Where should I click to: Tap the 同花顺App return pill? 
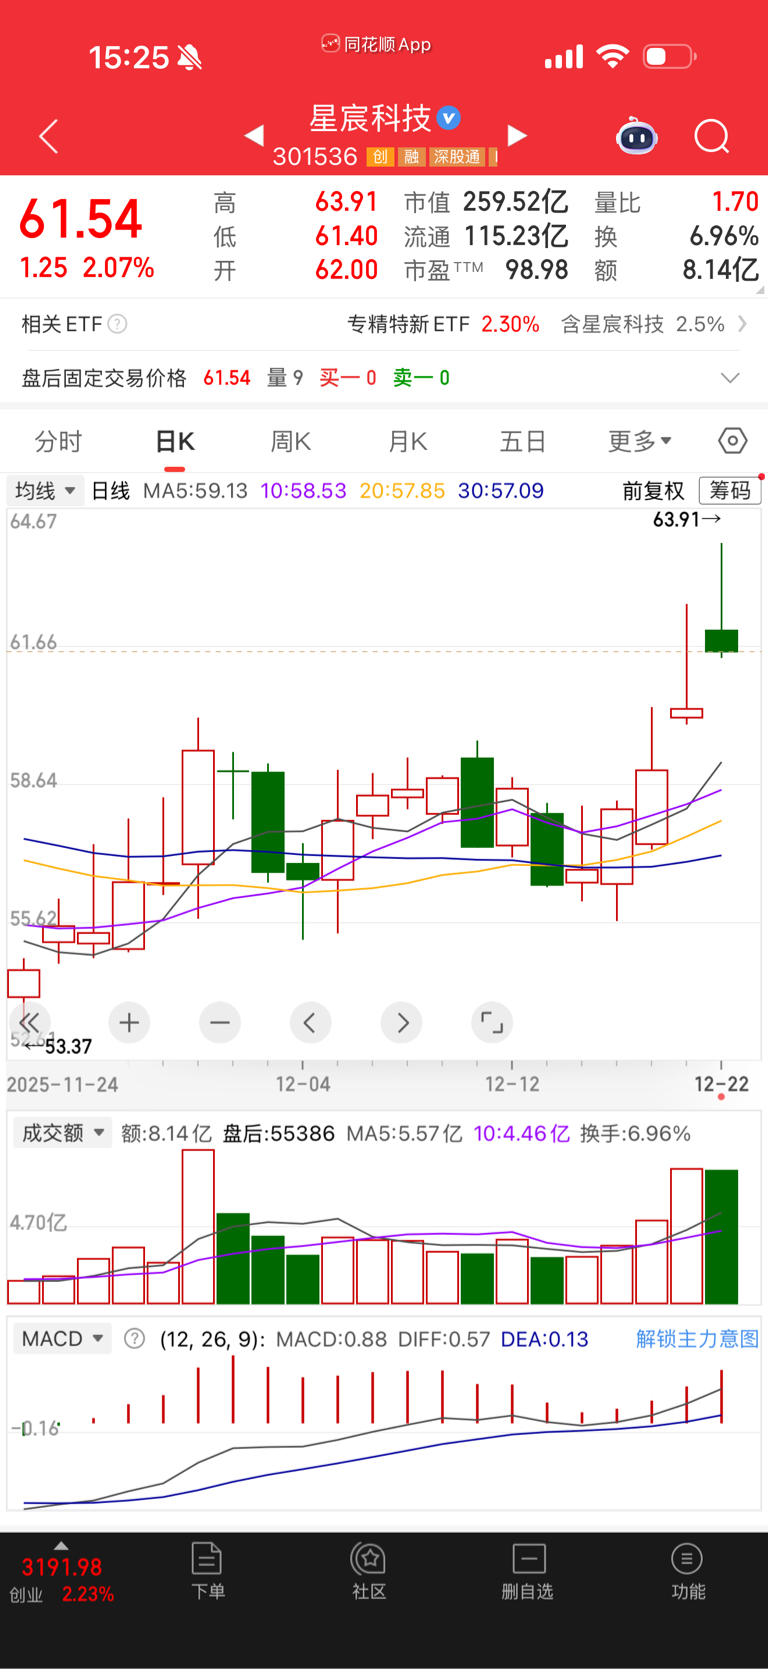[376, 44]
